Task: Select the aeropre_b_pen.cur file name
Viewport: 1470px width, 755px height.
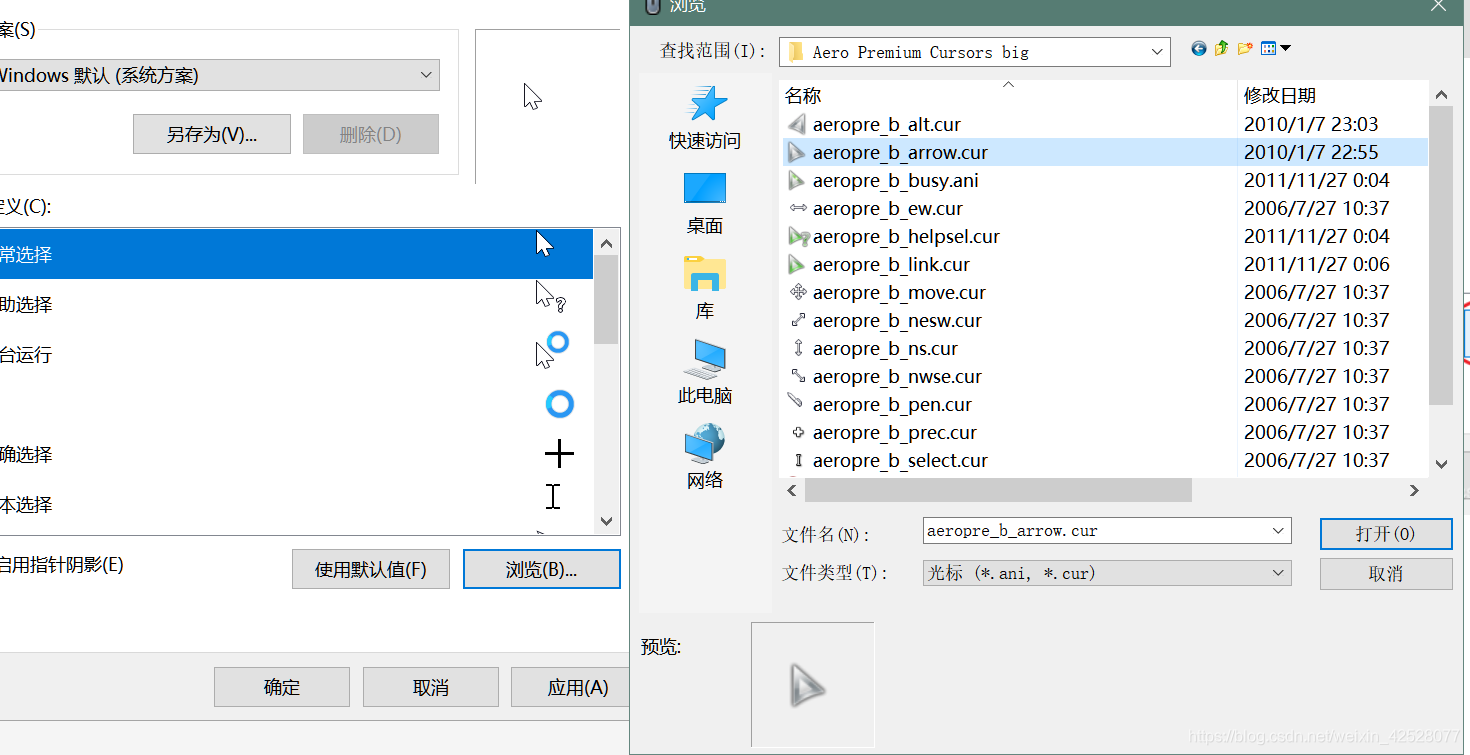Action: (892, 405)
